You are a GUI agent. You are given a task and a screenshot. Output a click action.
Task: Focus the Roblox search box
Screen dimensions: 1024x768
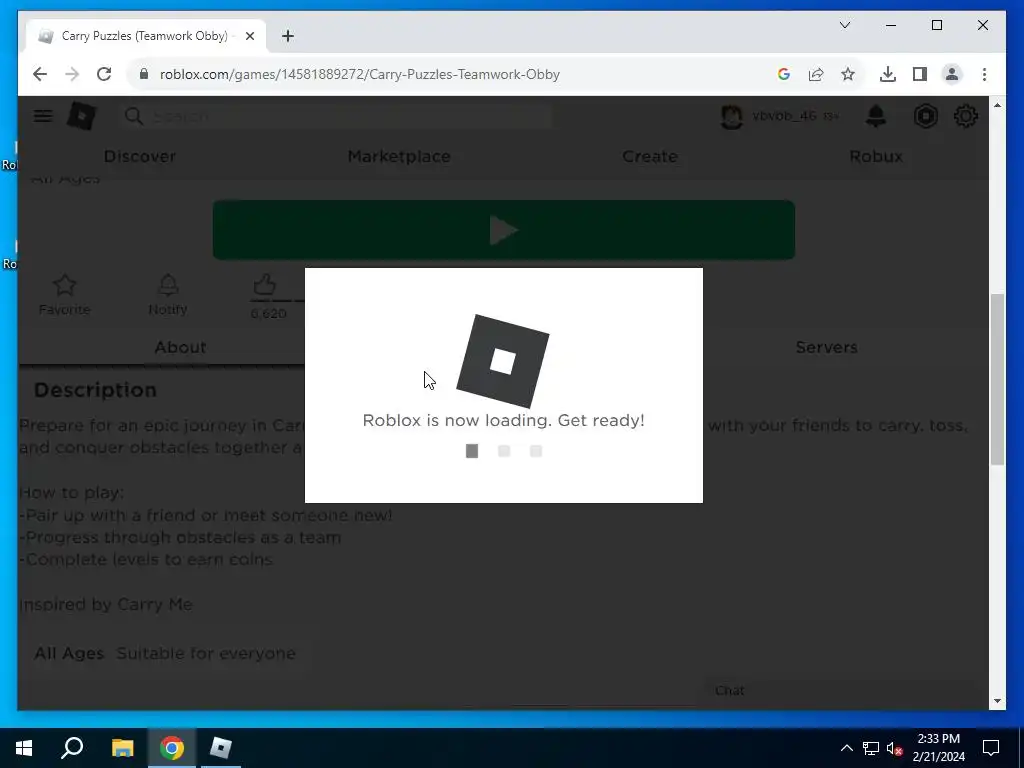point(337,116)
